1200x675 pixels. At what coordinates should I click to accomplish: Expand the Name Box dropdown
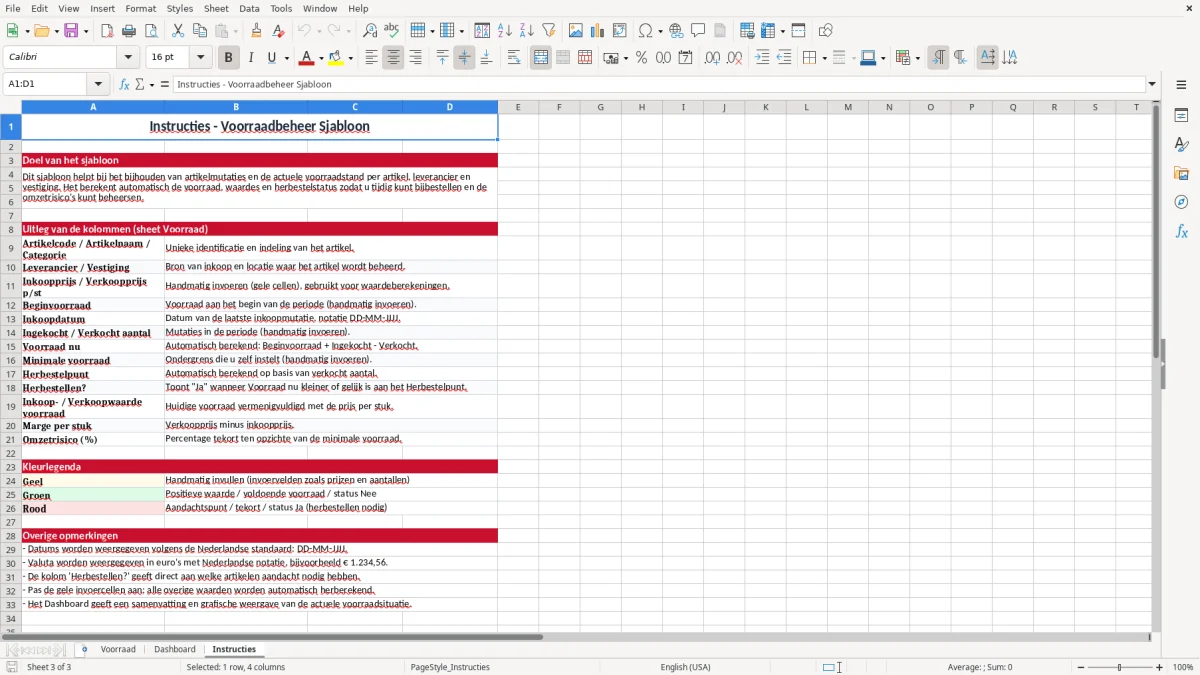pyautogui.click(x=98, y=85)
